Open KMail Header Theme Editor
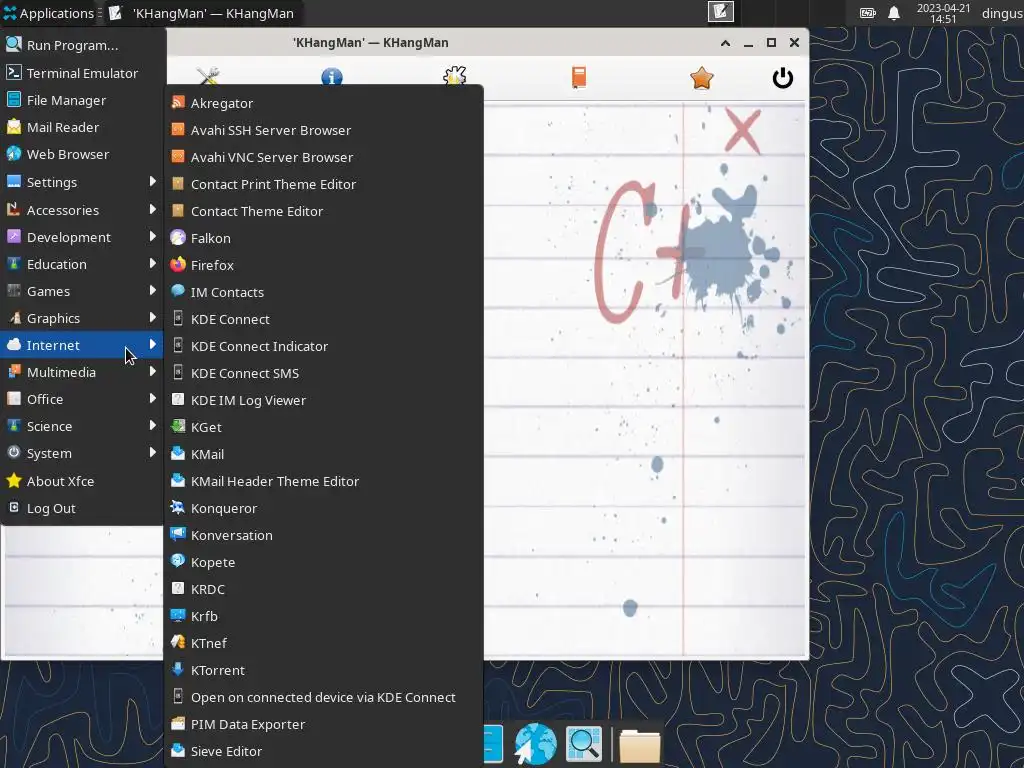This screenshot has width=1024, height=768. [x=324, y=481]
